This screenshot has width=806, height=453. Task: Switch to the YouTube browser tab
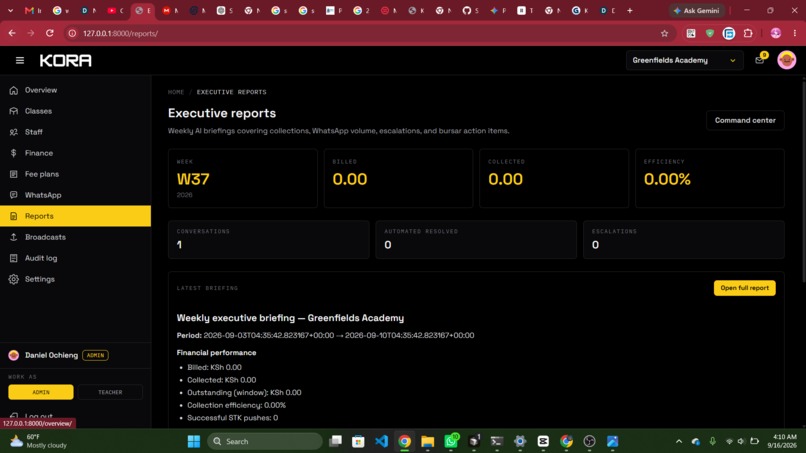(x=115, y=10)
